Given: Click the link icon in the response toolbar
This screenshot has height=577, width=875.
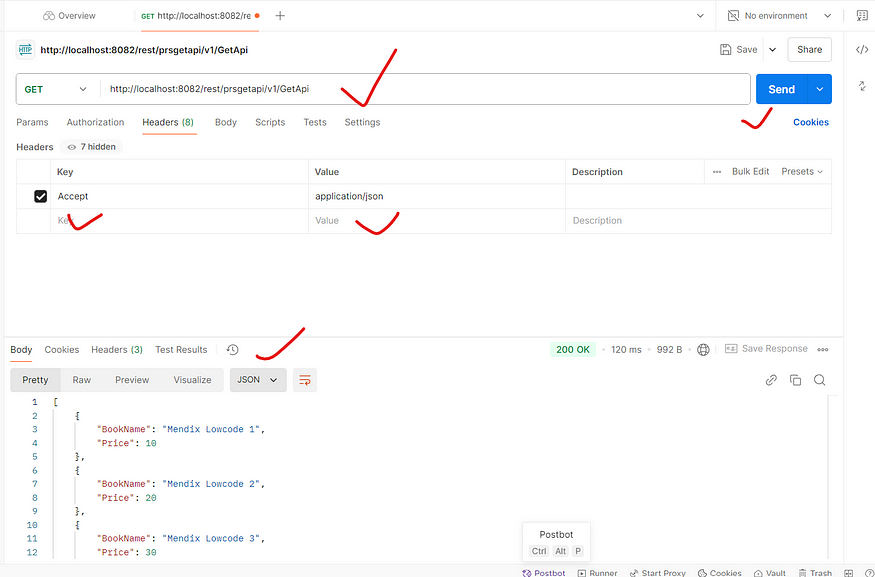Looking at the screenshot, I should tap(771, 380).
